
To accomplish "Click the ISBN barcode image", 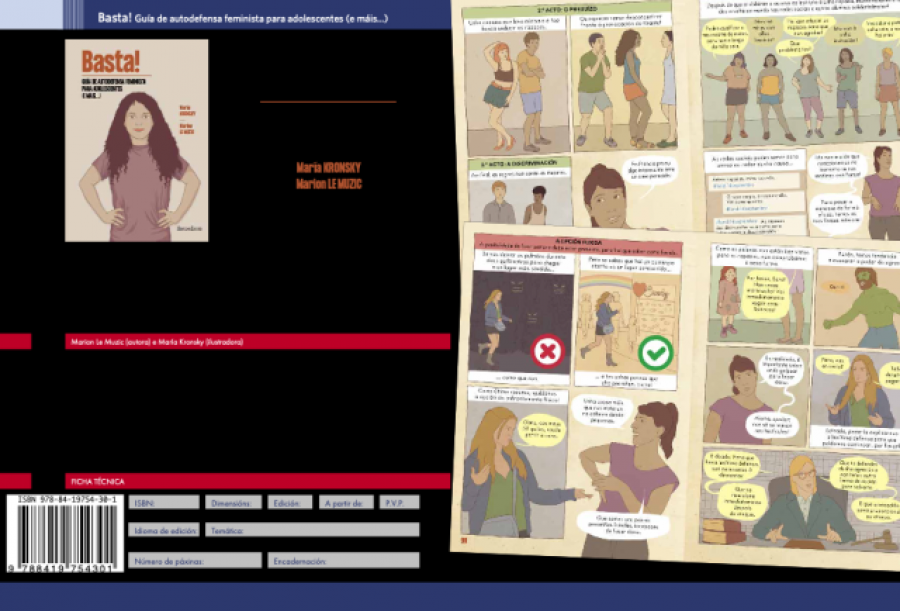I will (x=65, y=533).
